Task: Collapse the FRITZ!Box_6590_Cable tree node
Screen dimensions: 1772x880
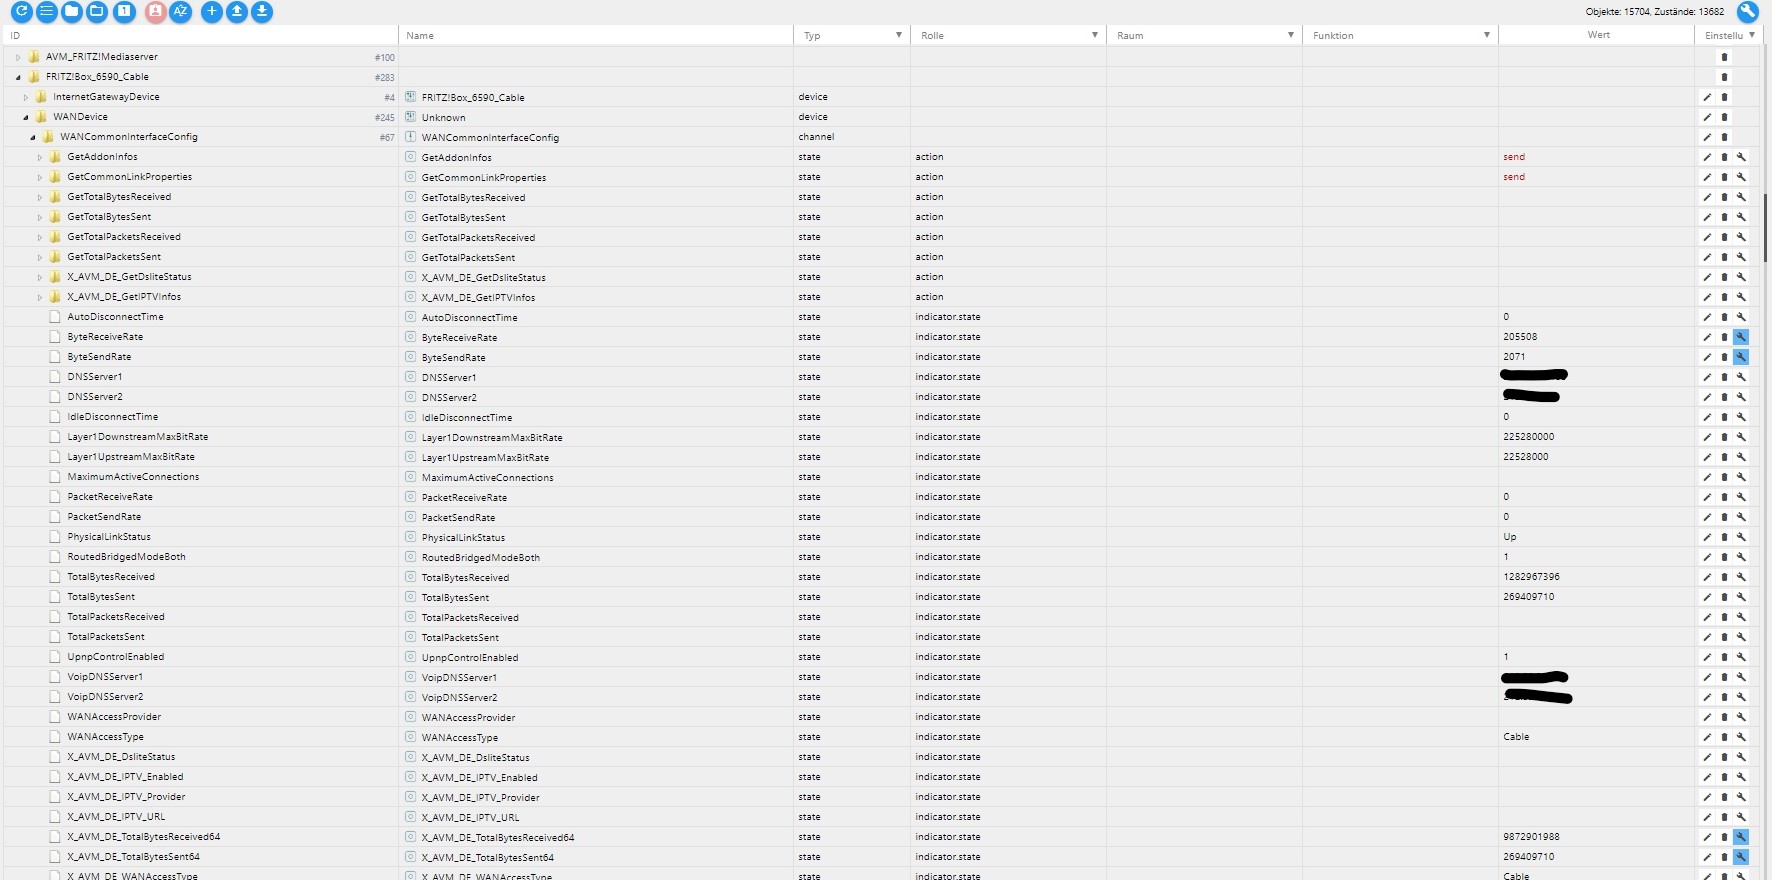Action: click(18, 77)
